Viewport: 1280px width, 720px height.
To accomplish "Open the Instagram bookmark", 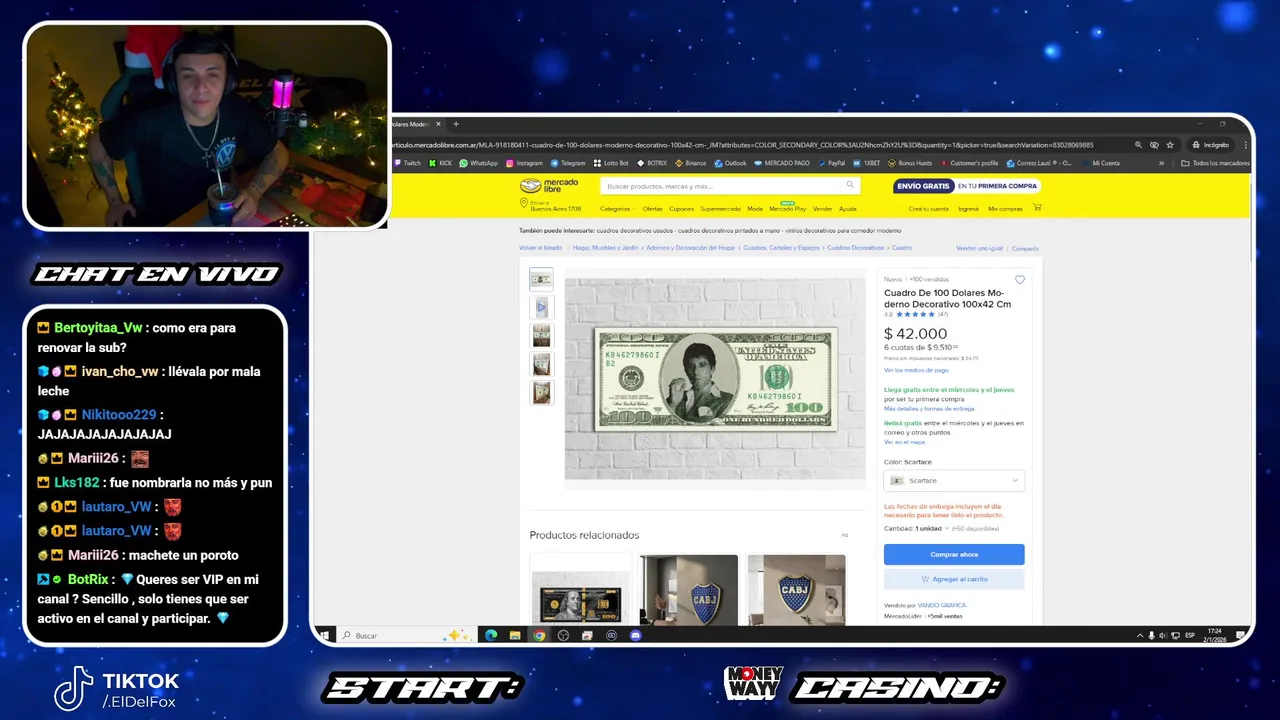I will (524, 163).
